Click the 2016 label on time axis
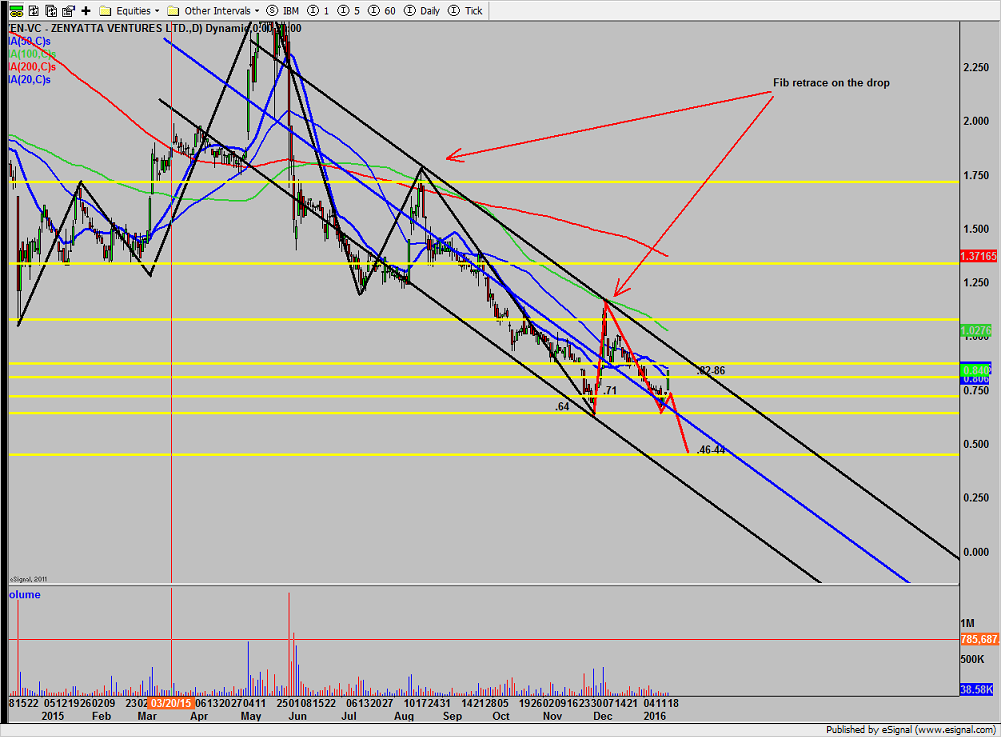Image resolution: width=1001 pixels, height=737 pixels. tap(654, 716)
